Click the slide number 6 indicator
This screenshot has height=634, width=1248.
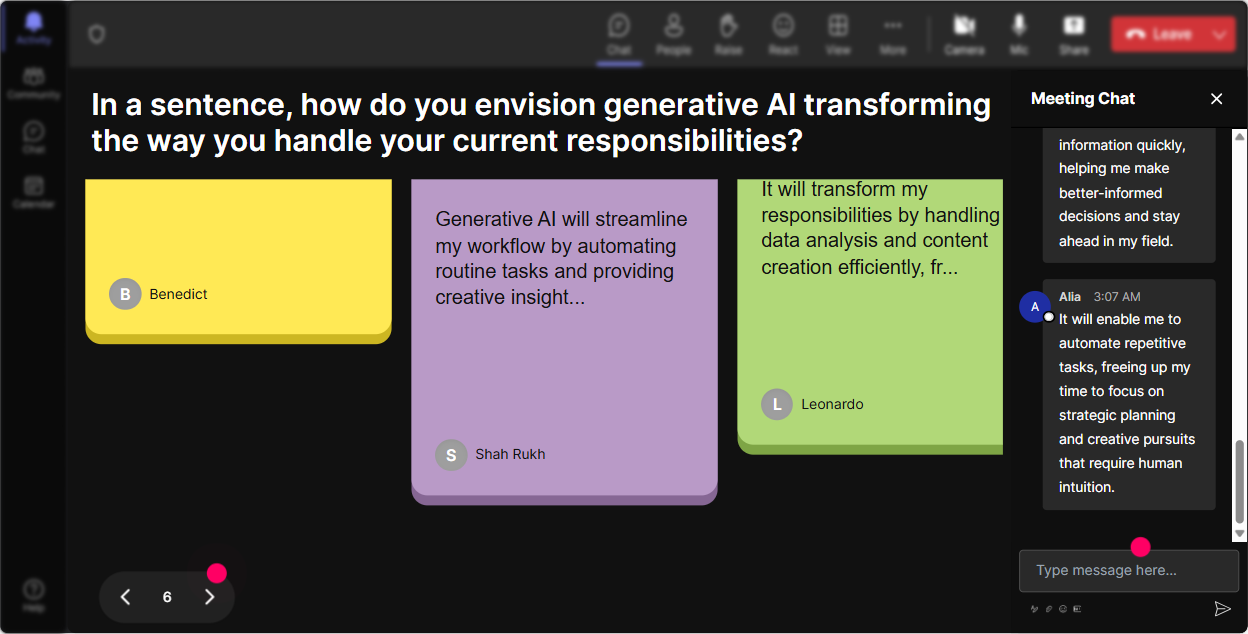pyautogui.click(x=167, y=597)
